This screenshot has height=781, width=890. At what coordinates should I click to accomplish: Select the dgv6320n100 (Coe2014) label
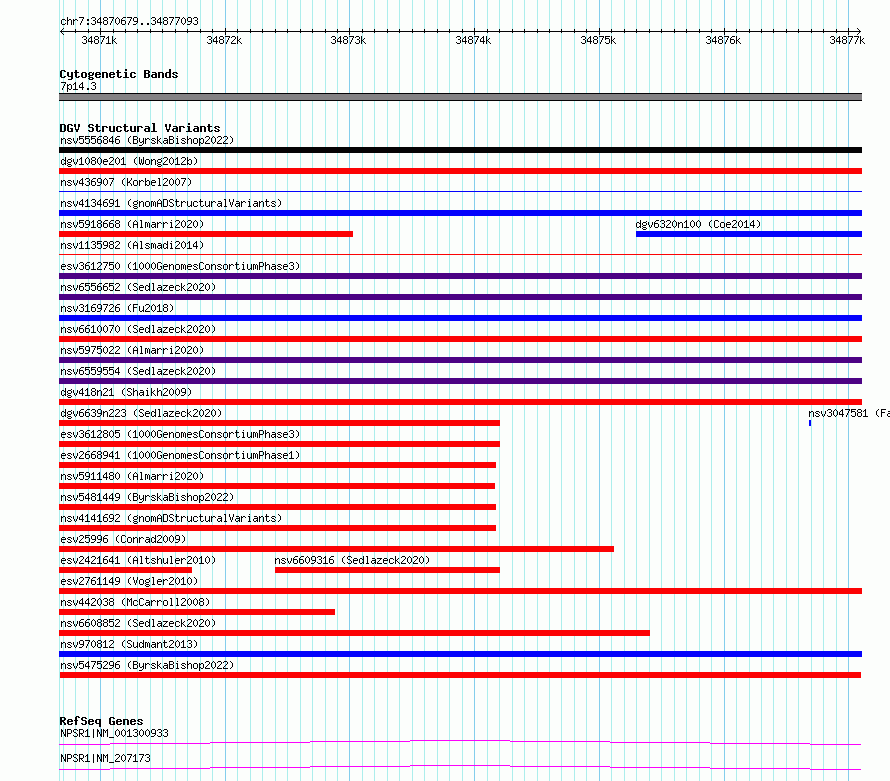click(x=698, y=224)
